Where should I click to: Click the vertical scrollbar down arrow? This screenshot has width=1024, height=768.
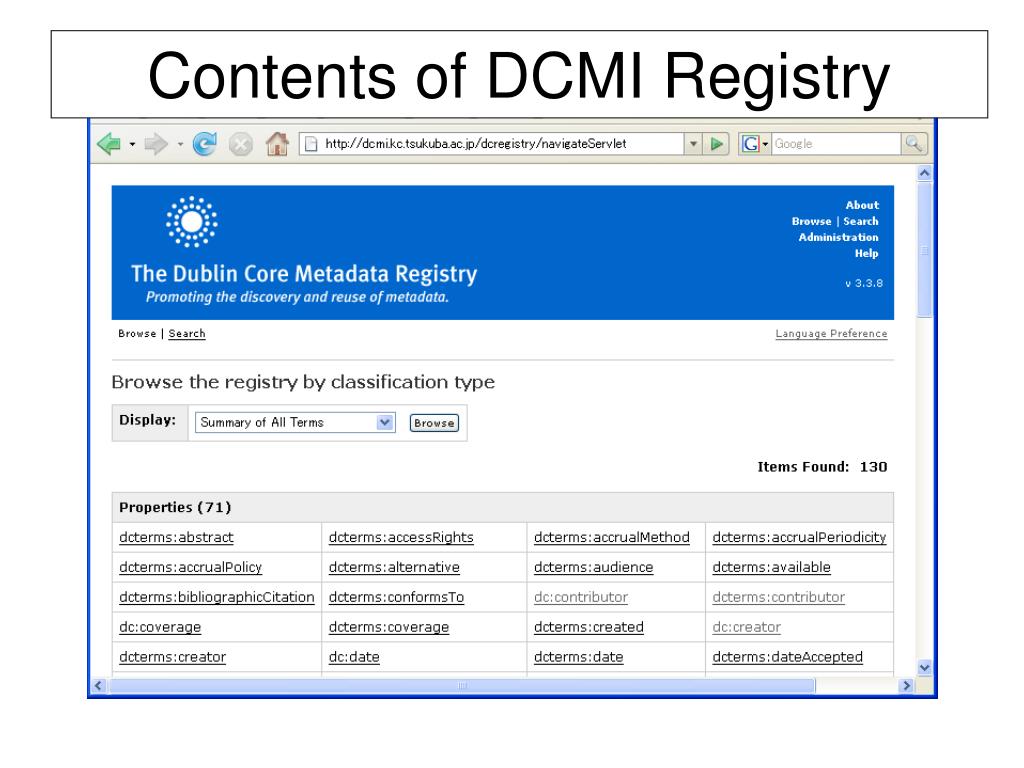[924, 667]
